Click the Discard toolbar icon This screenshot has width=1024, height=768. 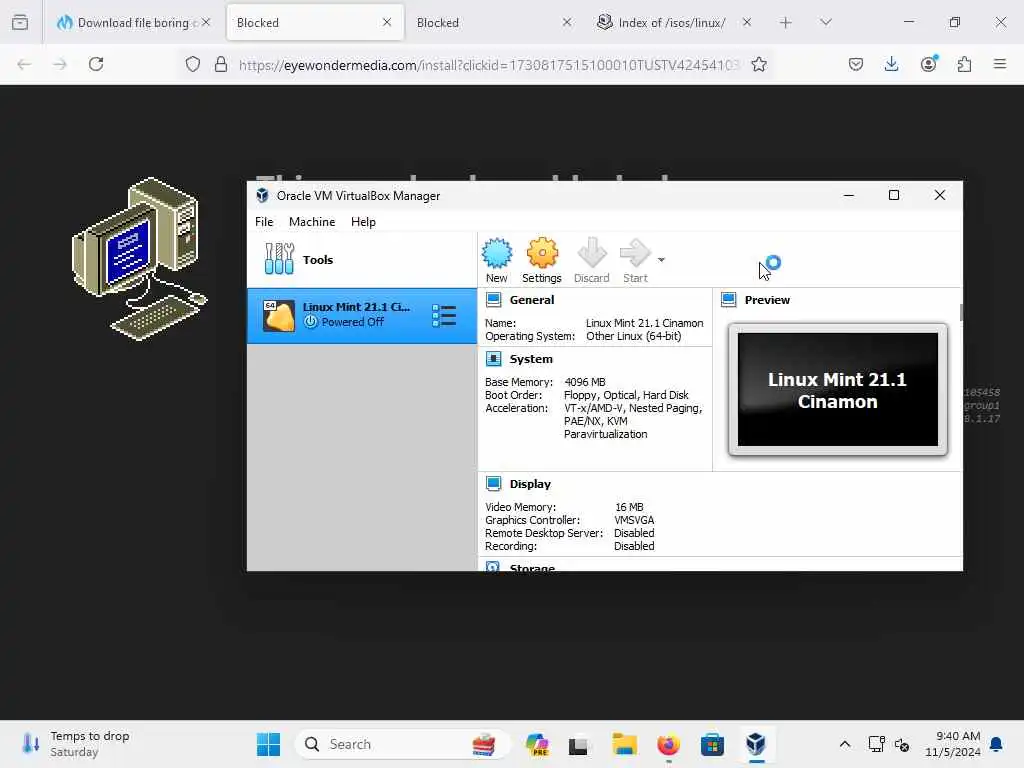tap(592, 260)
